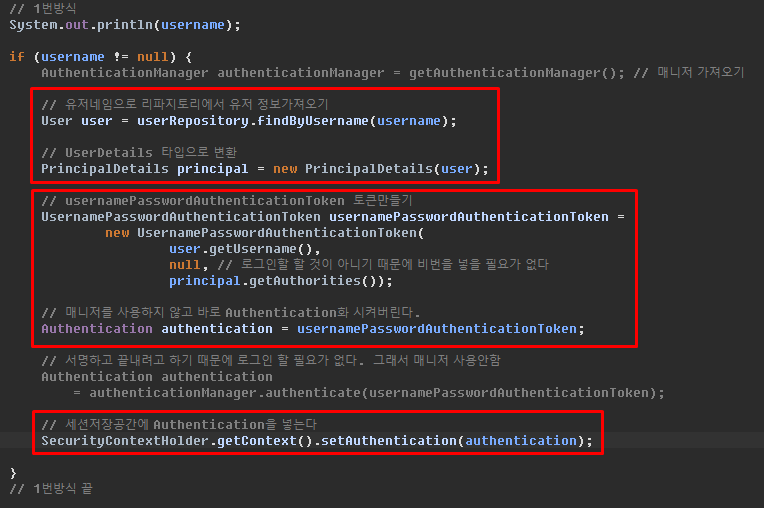Click the System.out.println(username) line

tap(125, 25)
